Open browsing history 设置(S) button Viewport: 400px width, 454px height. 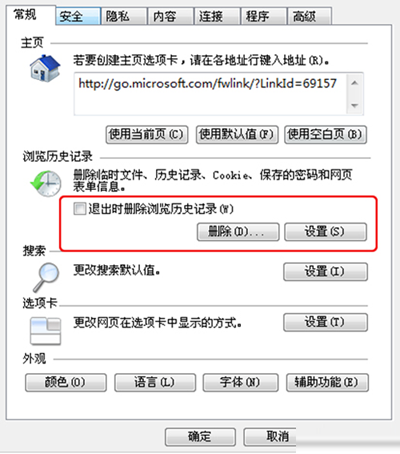pyautogui.click(x=325, y=232)
